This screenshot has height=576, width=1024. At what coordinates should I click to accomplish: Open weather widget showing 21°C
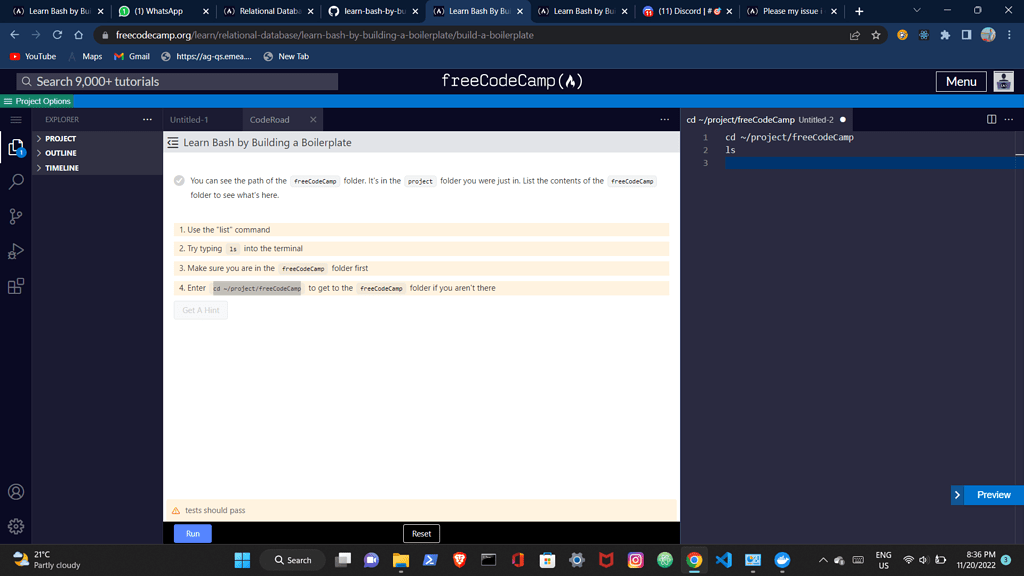pyautogui.click(x=47, y=560)
